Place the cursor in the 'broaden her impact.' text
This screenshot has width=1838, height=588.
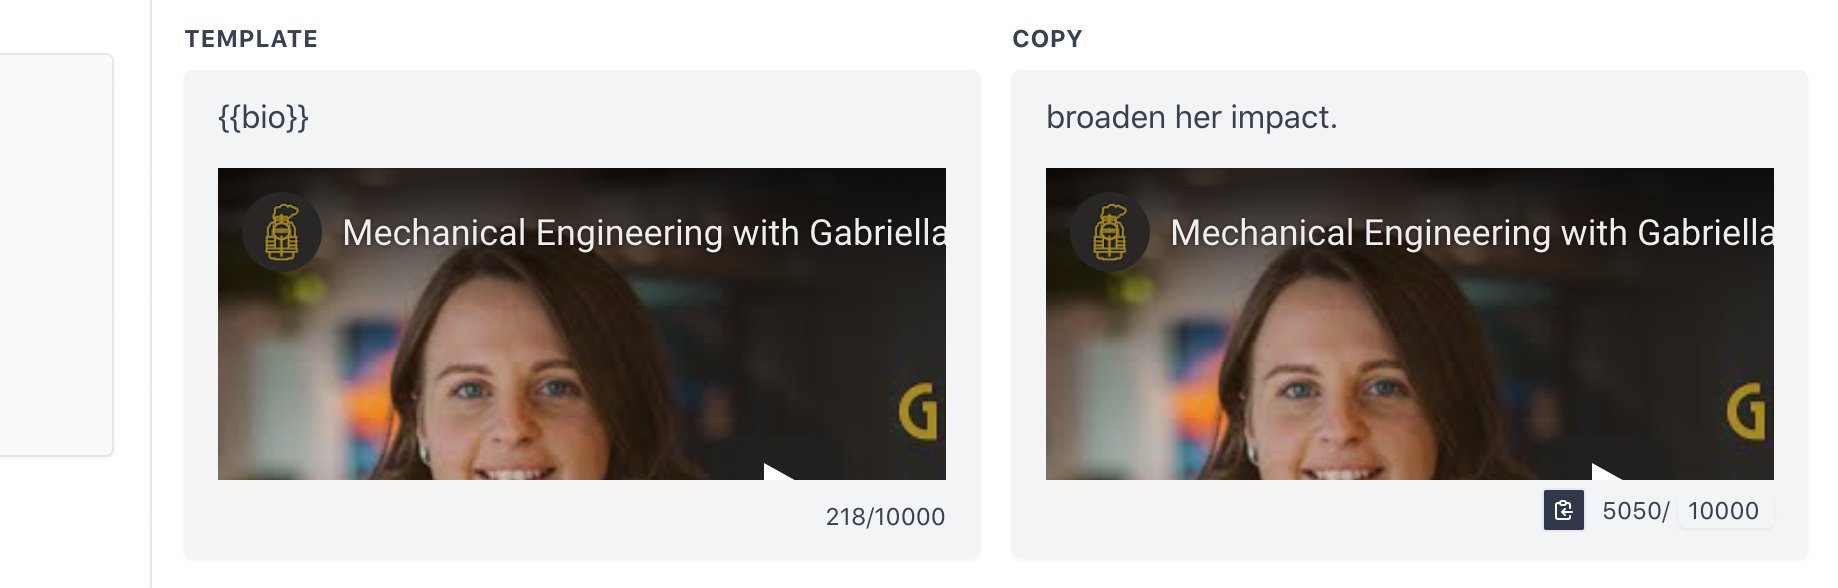[1191, 117]
